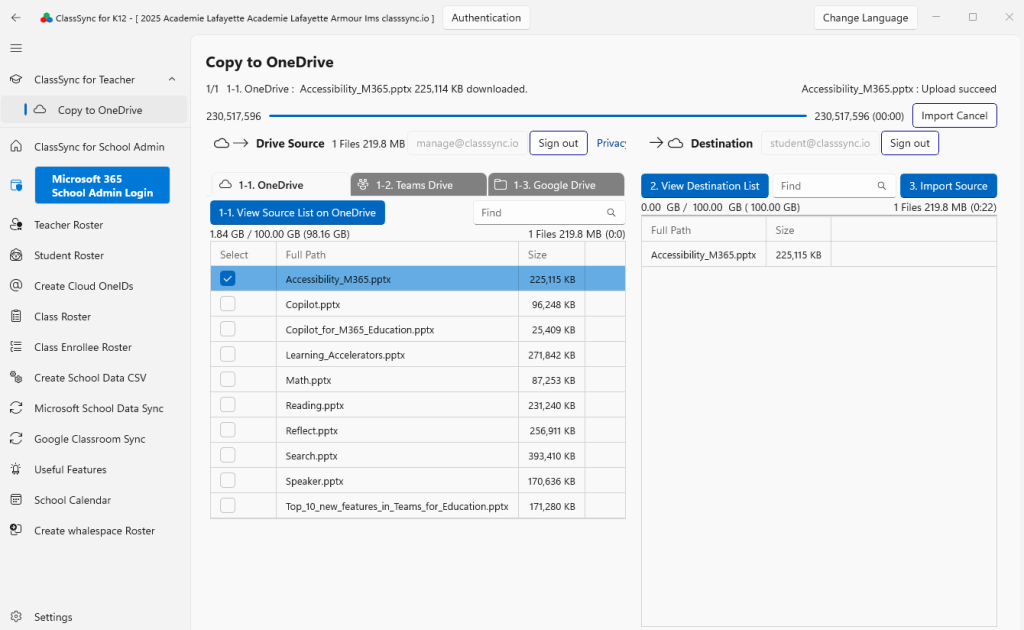Click the Create Cloud OneIDs at-sign icon
1024x630 pixels.
pos(16,285)
